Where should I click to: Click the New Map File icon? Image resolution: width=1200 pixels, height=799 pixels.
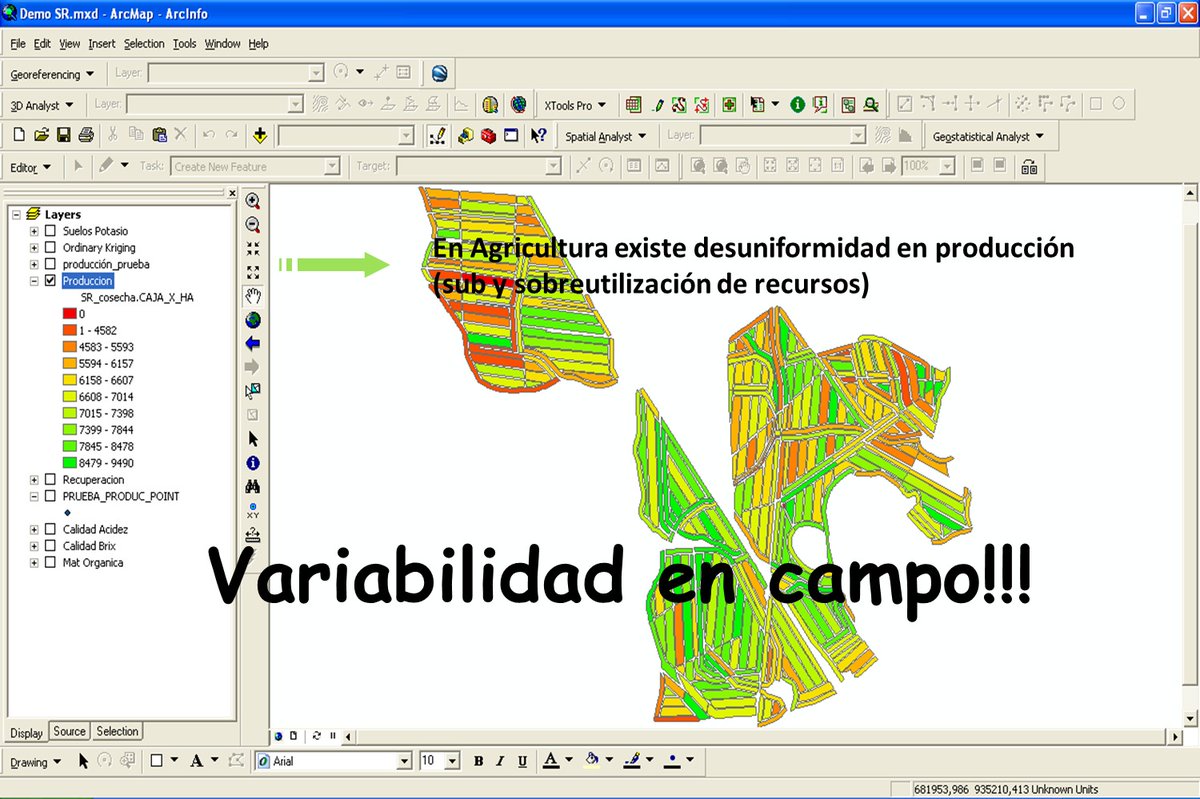19,135
